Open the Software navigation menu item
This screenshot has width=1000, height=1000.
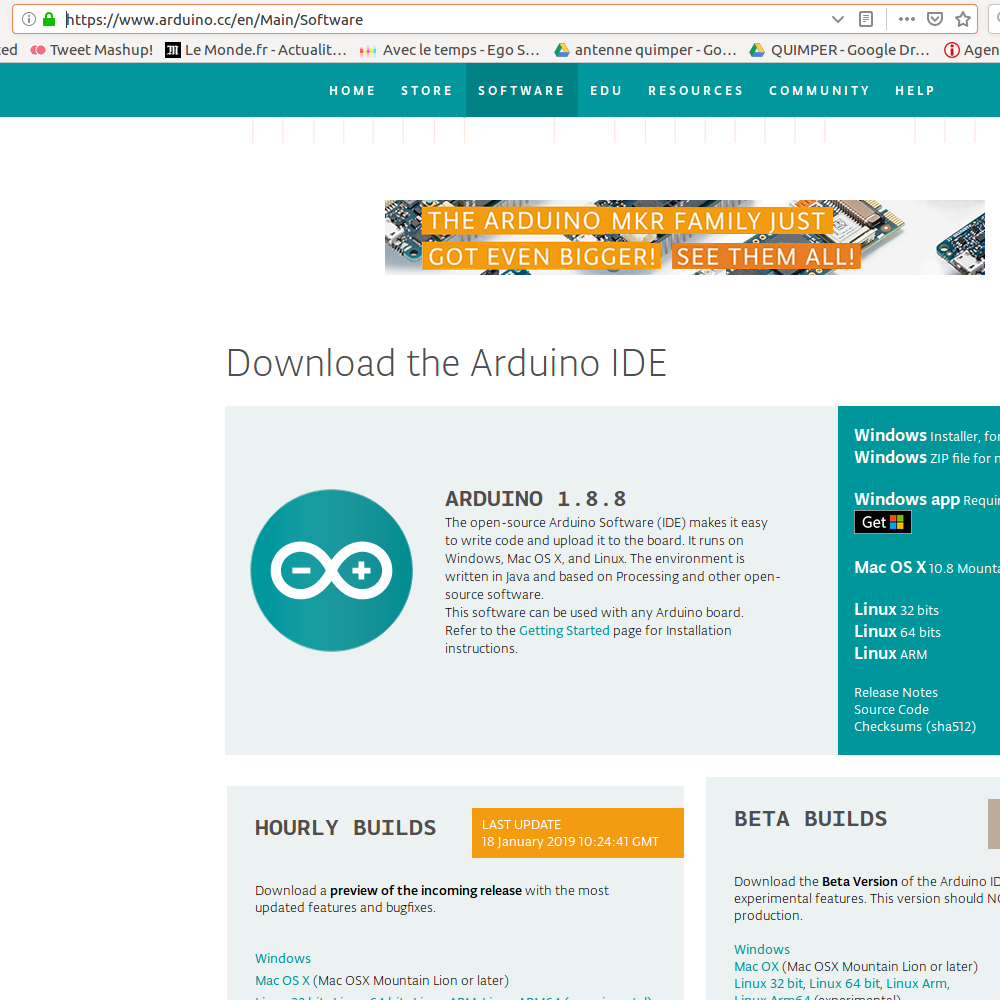tap(521, 90)
